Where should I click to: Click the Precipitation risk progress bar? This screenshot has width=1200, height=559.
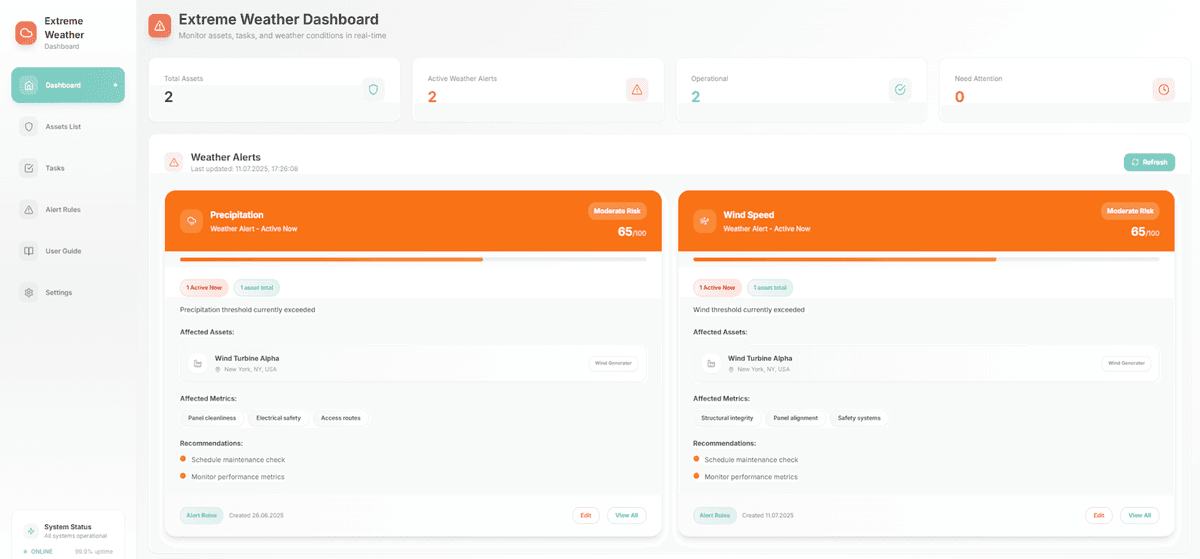[x=413, y=259]
